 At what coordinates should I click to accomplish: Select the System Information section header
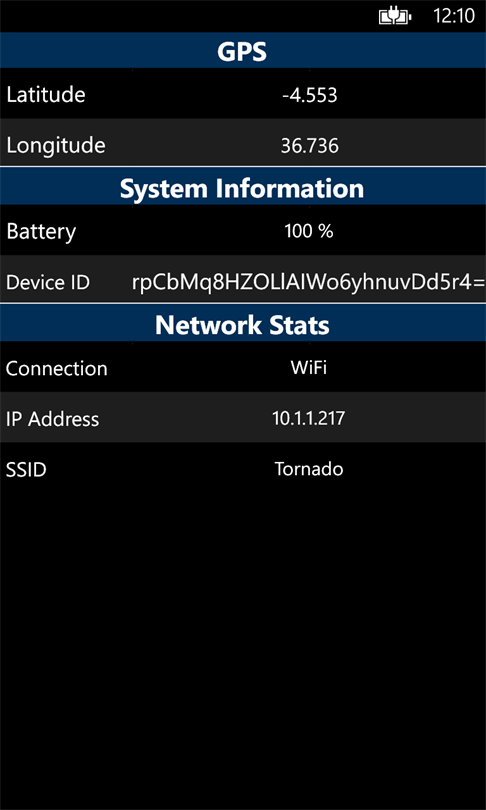click(243, 188)
